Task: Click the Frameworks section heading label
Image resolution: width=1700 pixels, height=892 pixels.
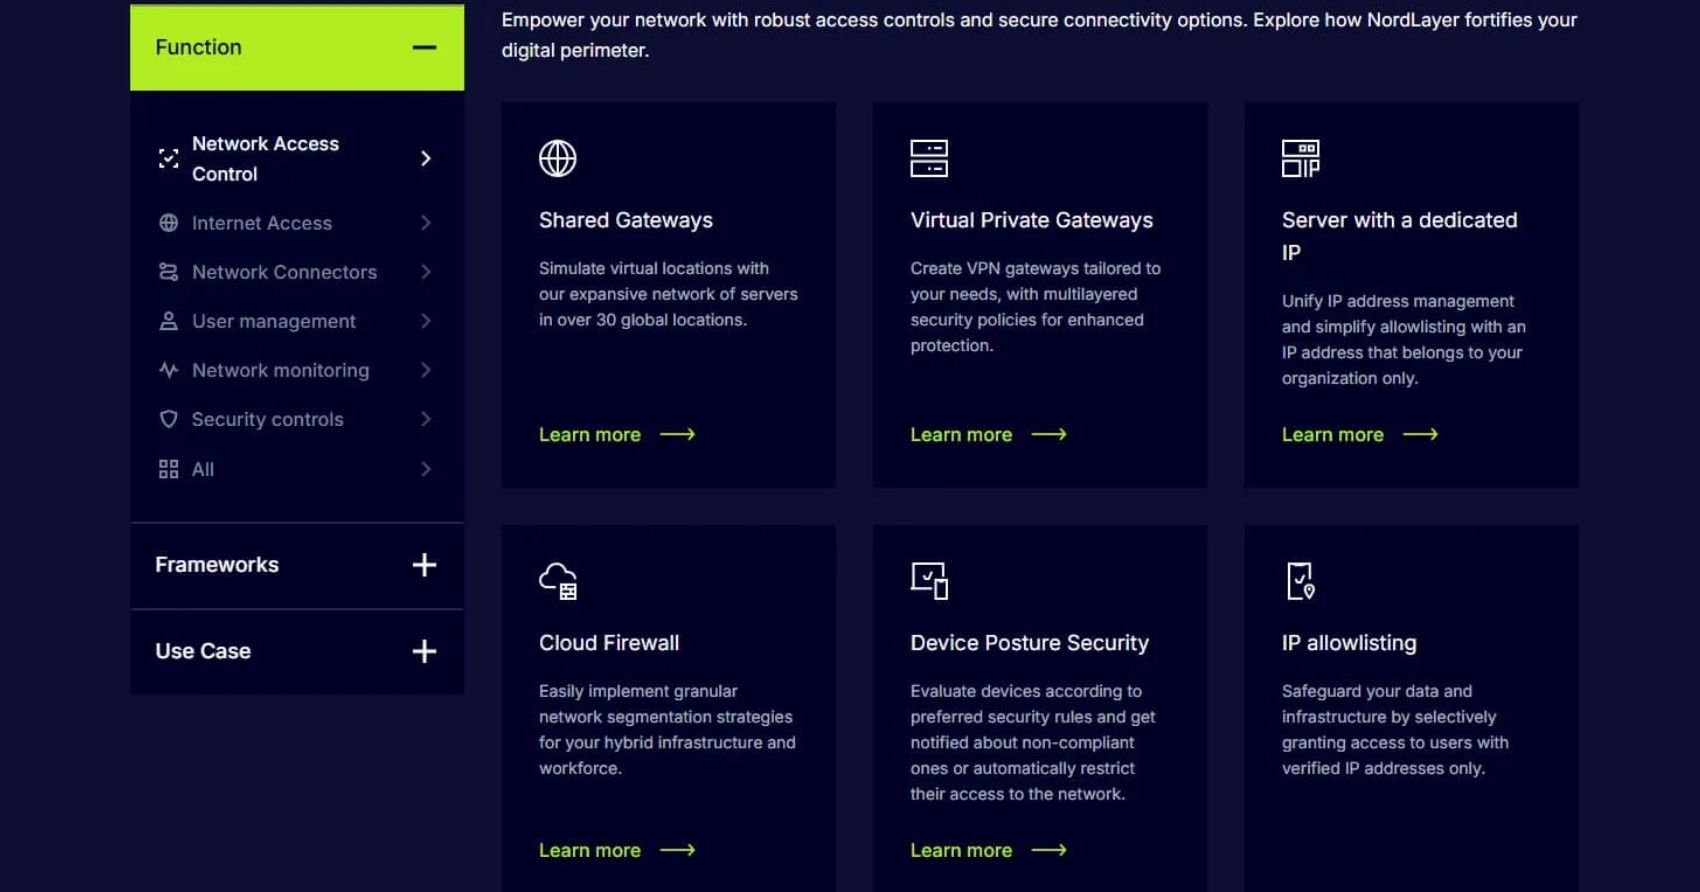Action: click(217, 565)
